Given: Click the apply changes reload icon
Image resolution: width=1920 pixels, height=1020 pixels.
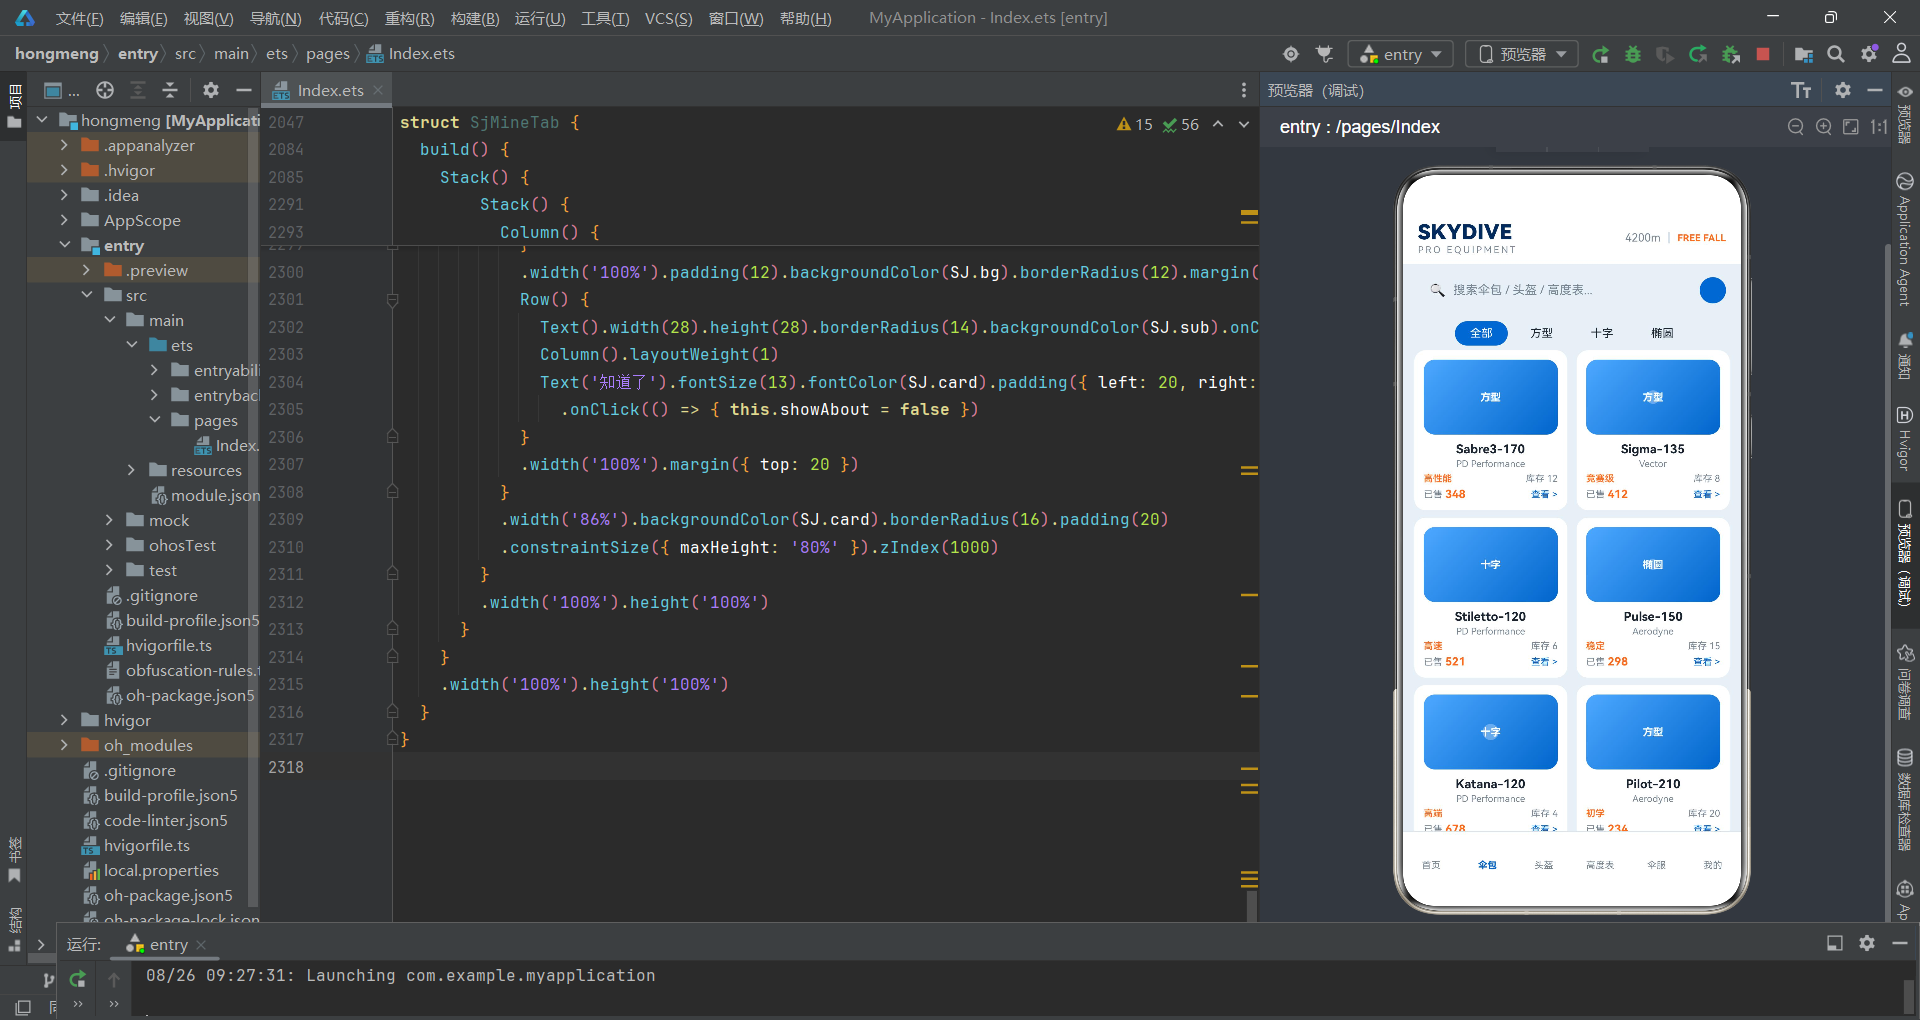Looking at the screenshot, I should click(1698, 54).
